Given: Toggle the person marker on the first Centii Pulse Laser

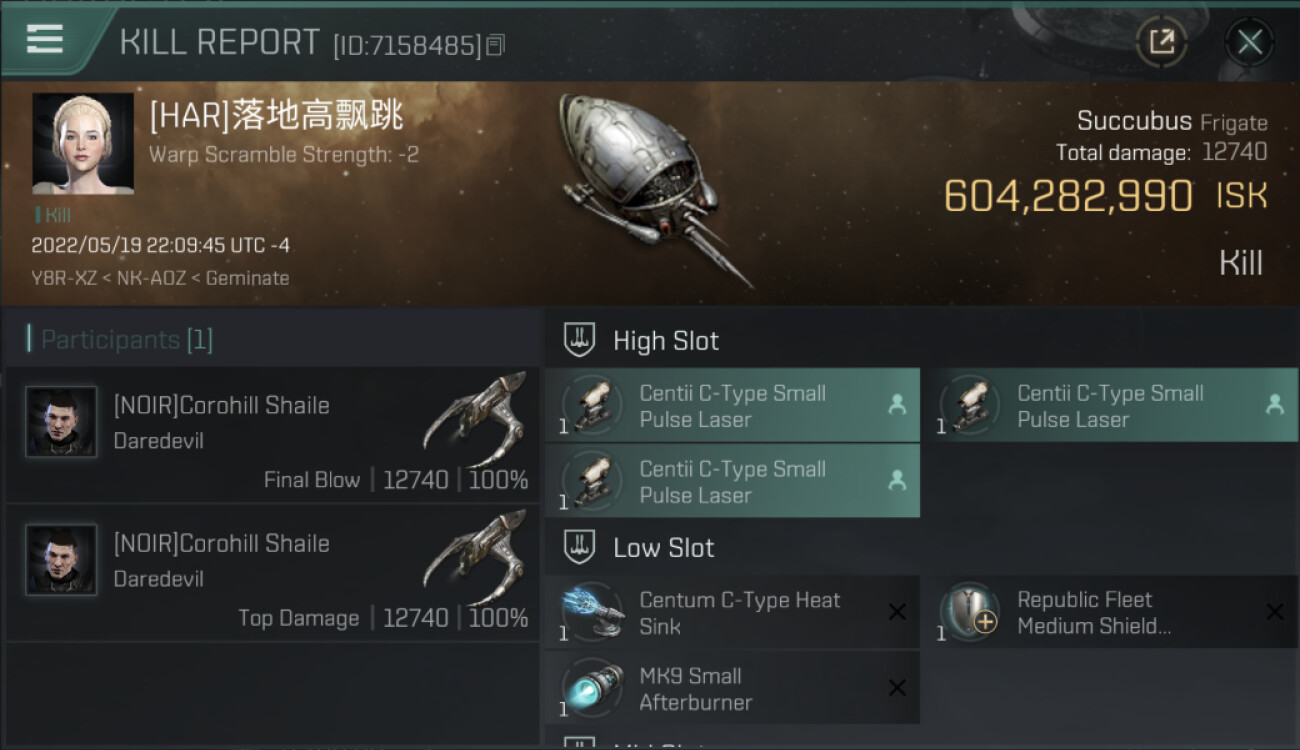Looking at the screenshot, I should pyautogui.click(x=897, y=404).
